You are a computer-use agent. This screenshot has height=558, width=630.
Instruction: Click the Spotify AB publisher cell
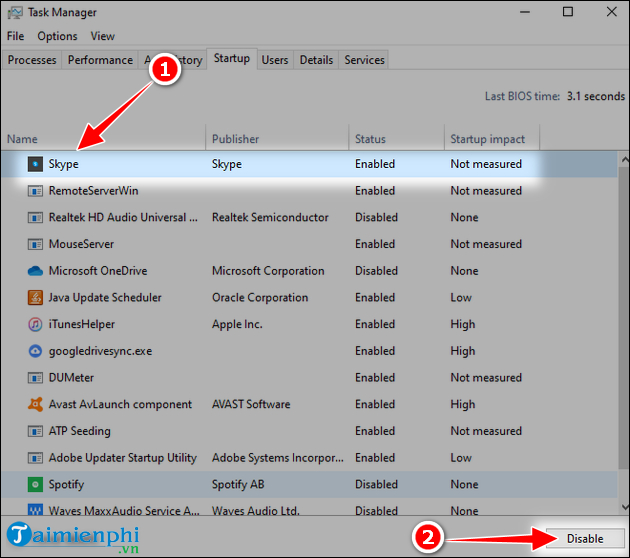[238, 485]
